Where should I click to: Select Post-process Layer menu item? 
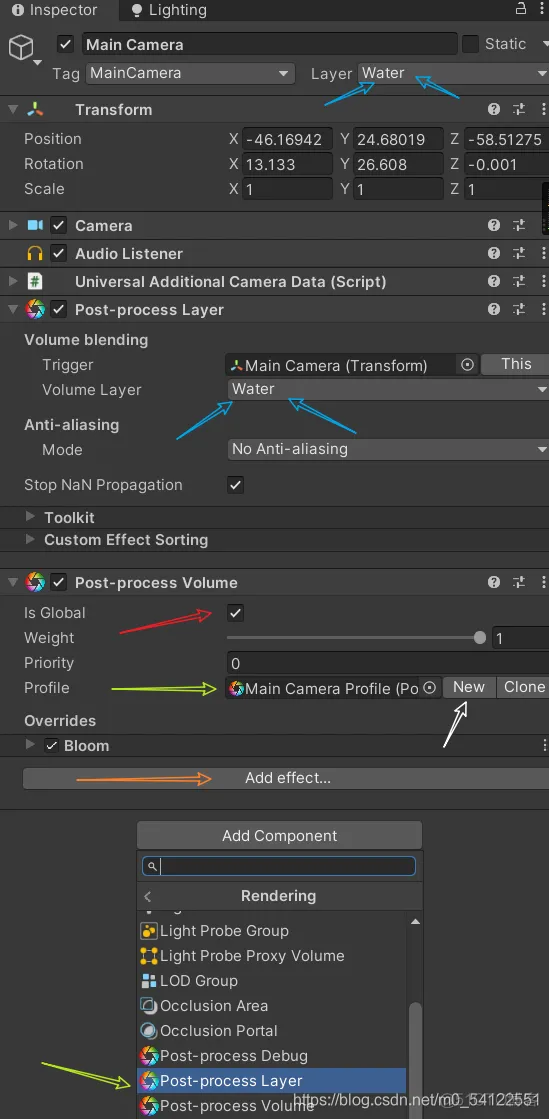[271, 1081]
